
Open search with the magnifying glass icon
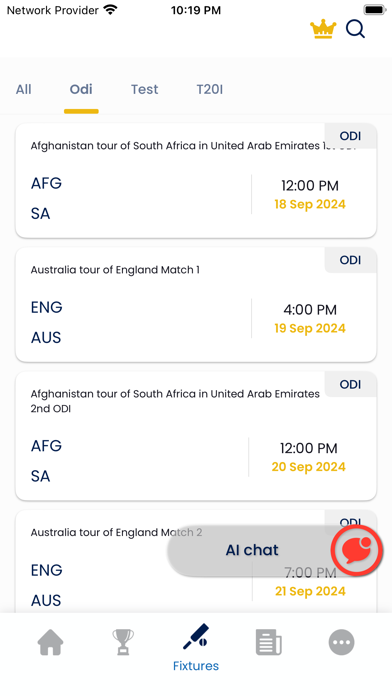356,29
